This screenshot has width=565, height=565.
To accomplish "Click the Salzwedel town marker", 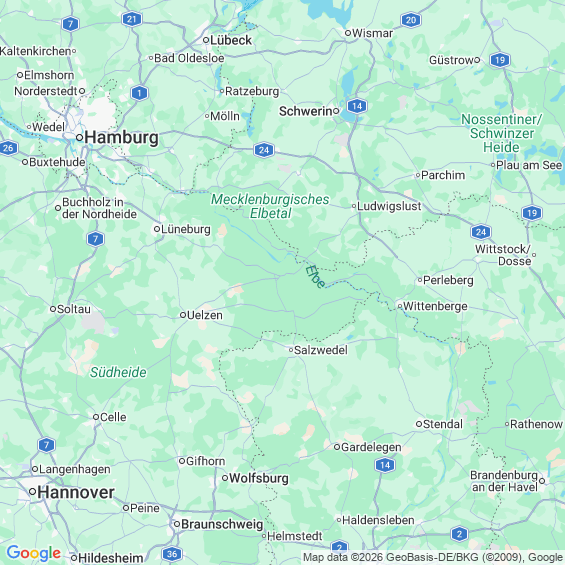I will [x=291, y=350].
